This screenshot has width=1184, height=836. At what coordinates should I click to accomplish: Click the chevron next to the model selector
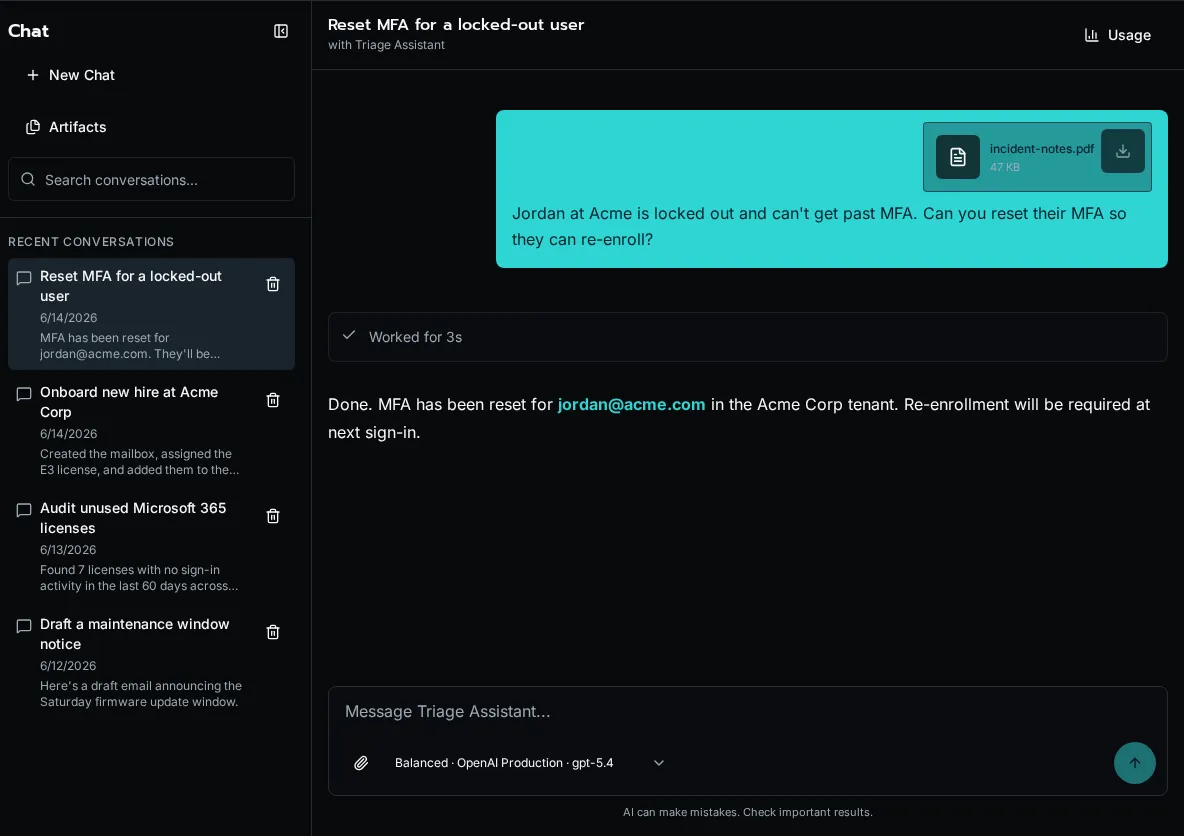coord(658,763)
